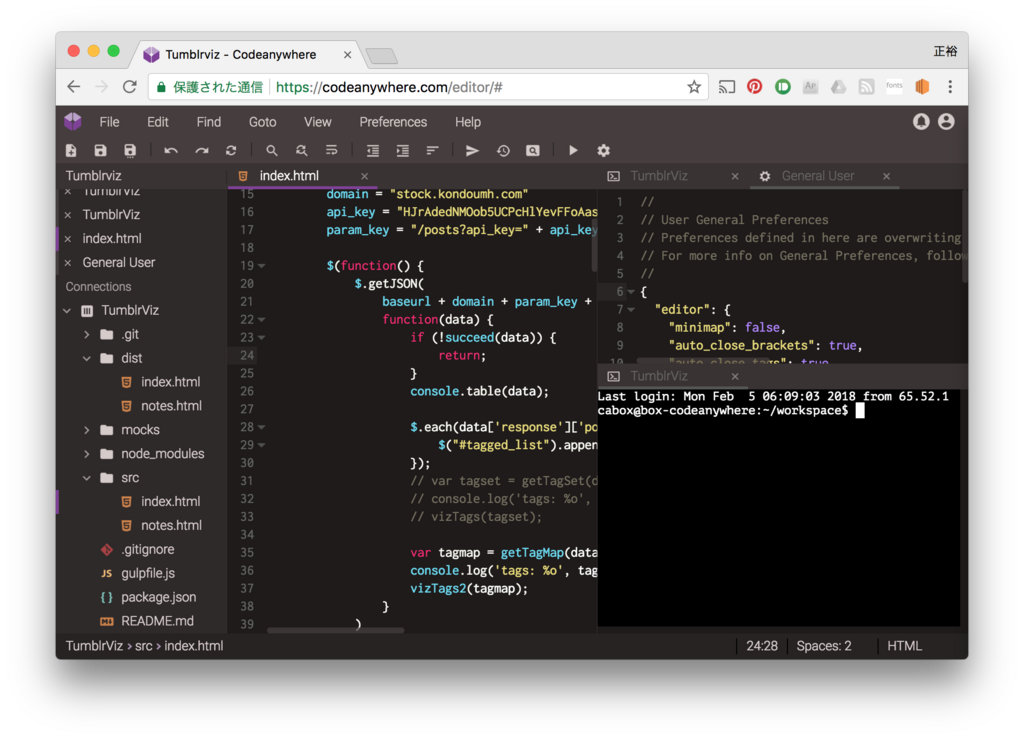Open the File menu
The image size is (1024, 739).
click(x=109, y=122)
